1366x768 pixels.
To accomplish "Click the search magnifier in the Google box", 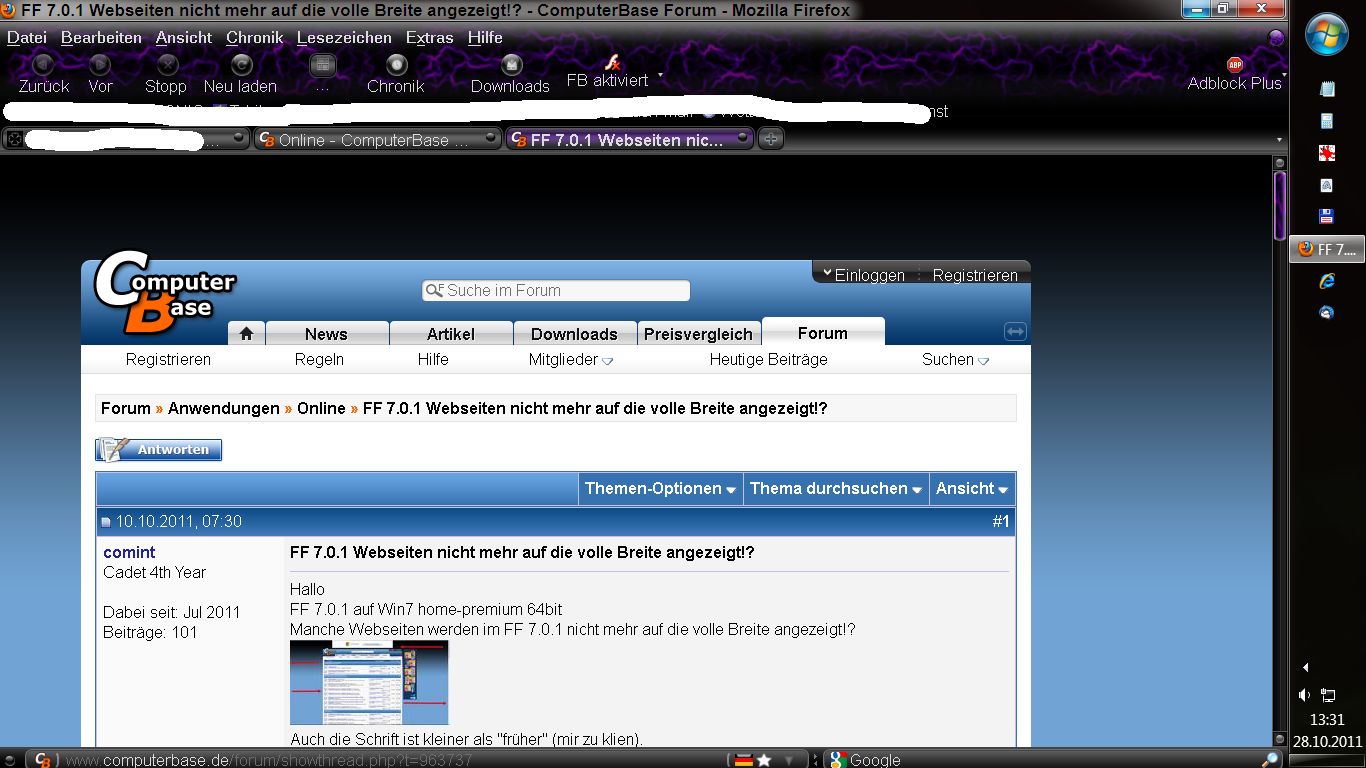I will (1270, 760).
